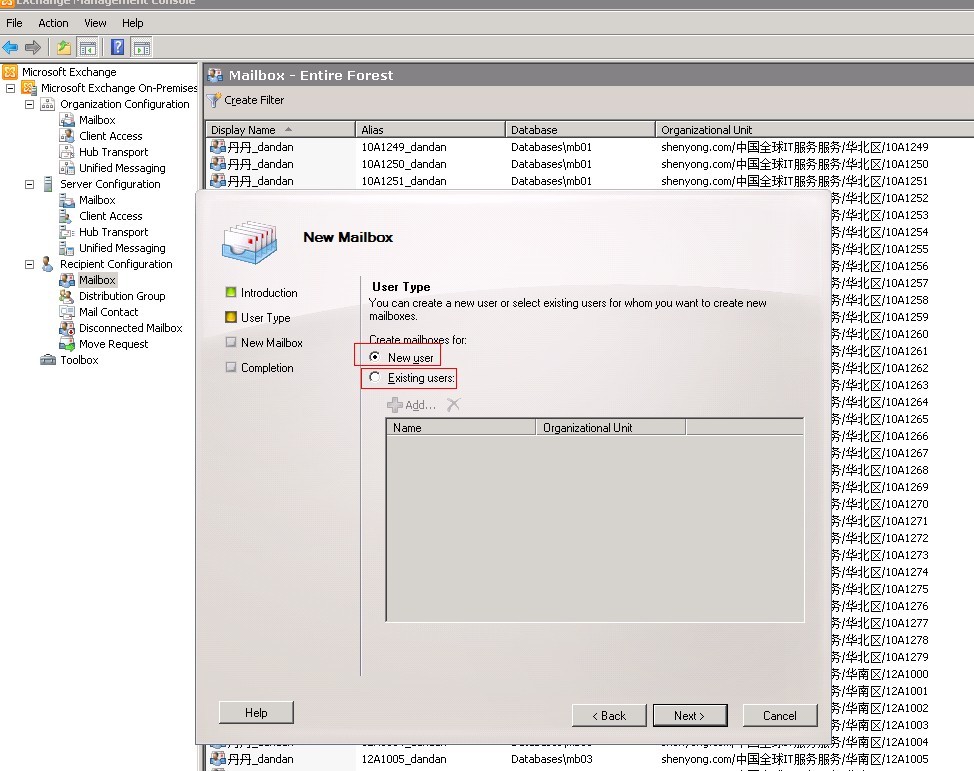The height and width of the screenshot is (771, 974).
Task: Select the mailbox row with alias 10A1250_dandan
Action: click(x=589, y=164)
